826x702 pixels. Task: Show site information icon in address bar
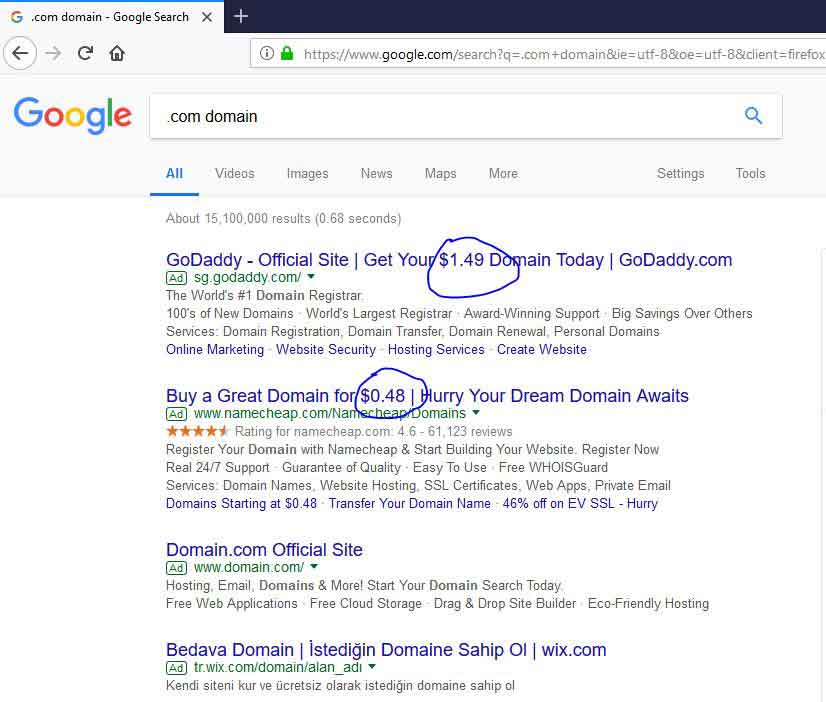[267, 53]
